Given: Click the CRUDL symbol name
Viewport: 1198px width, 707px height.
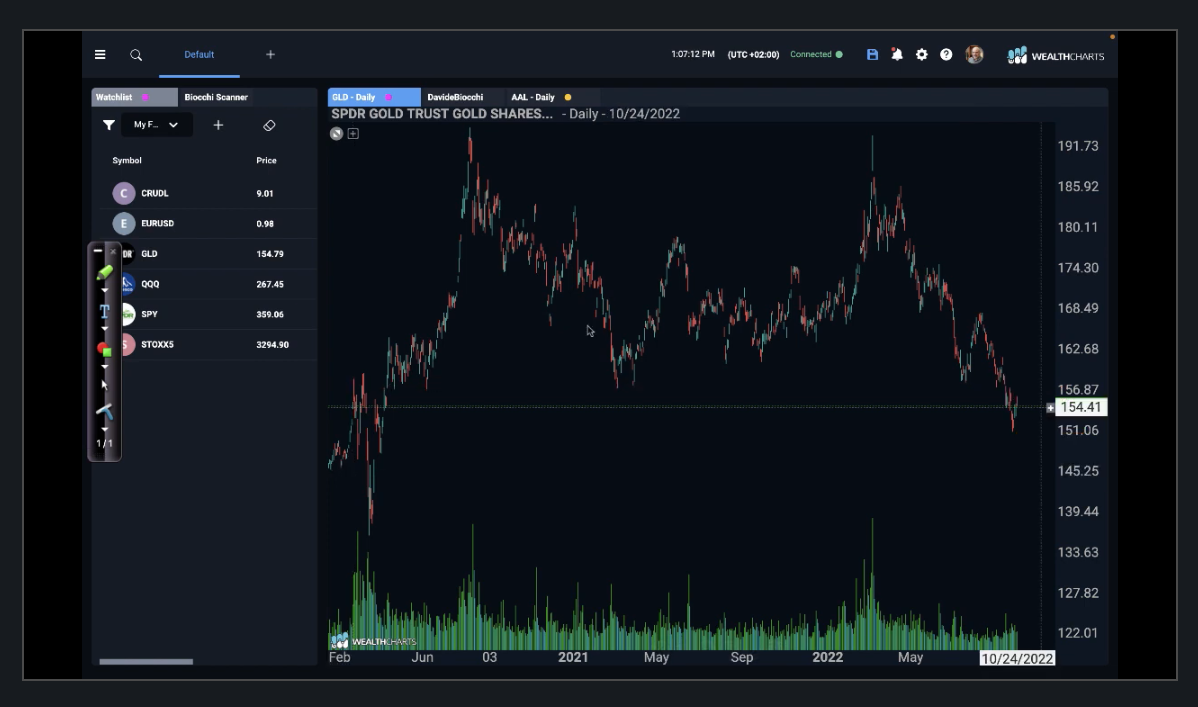Looking at the screenshot, I should point(155,193).
